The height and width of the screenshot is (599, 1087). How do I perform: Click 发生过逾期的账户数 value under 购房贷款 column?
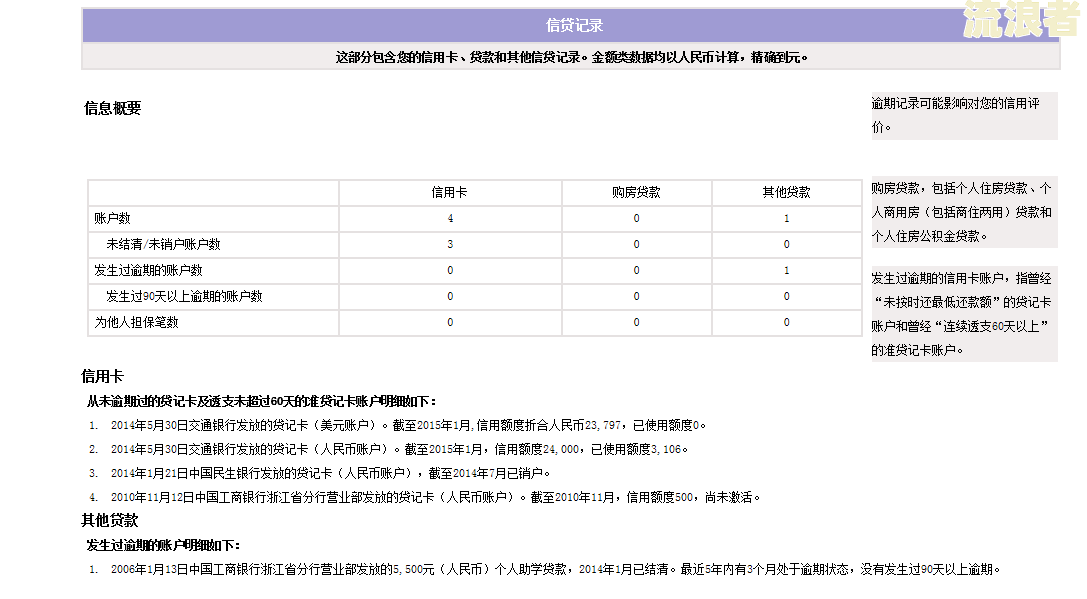pos(636,270)
